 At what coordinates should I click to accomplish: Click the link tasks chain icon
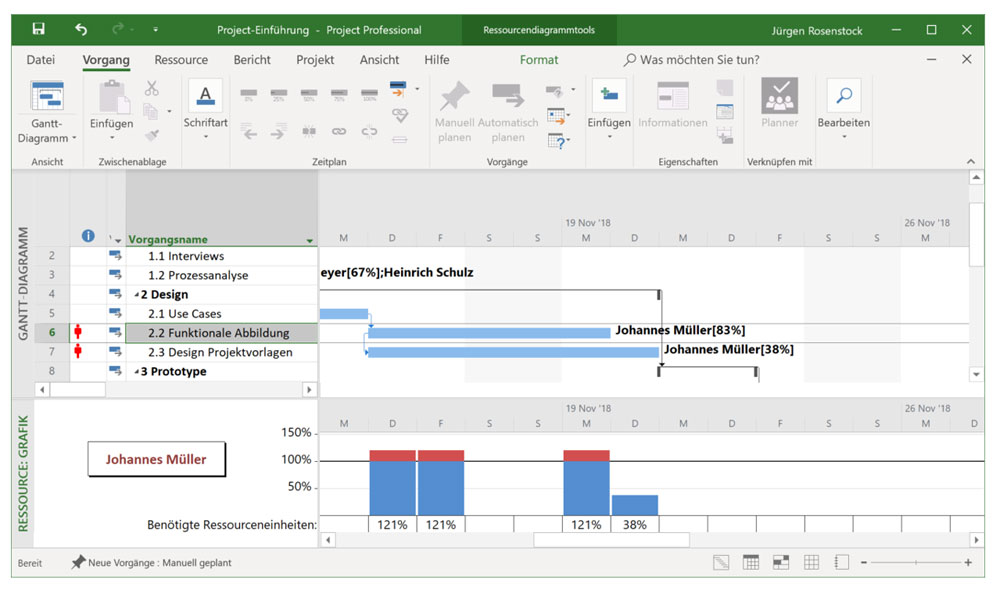pos(339,131)
